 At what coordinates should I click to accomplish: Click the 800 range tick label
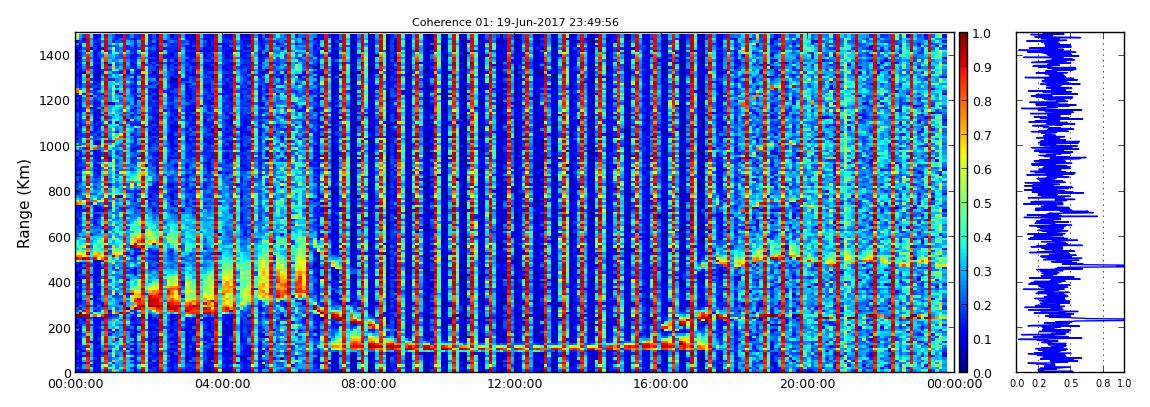point(58,192)
